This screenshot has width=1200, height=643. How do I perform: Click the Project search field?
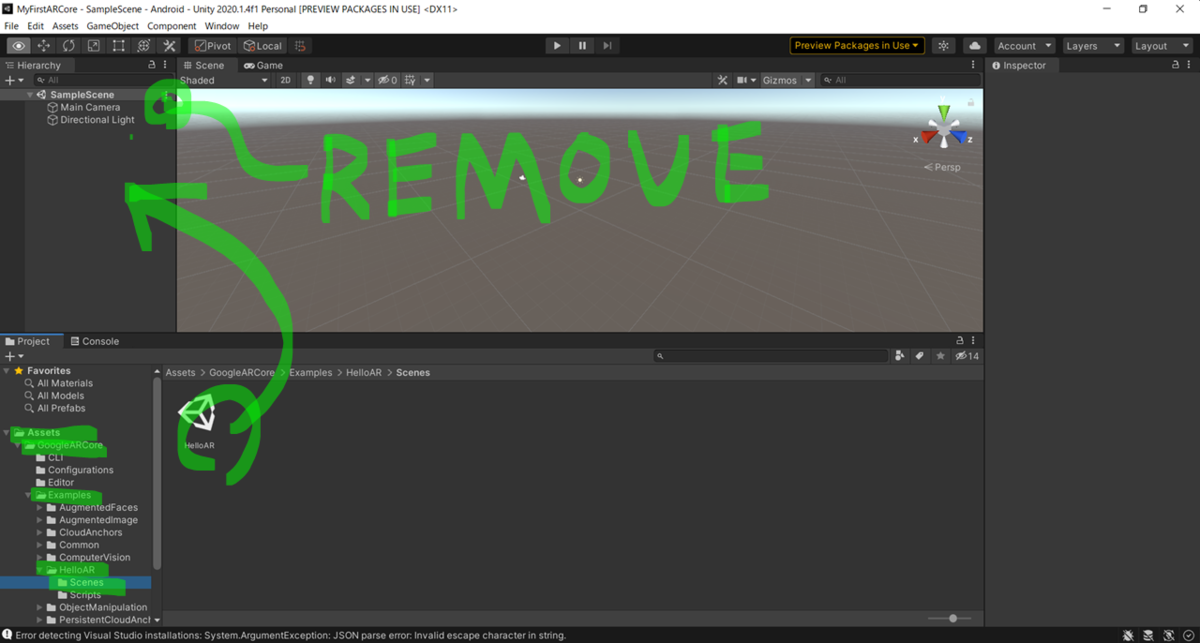(771, 356)
